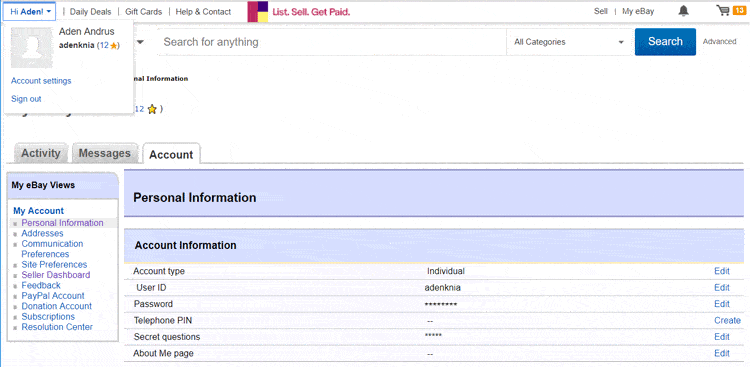Edit the About Me page row
The width and height of the screenshot is (750, 367).
coord(722,354)
